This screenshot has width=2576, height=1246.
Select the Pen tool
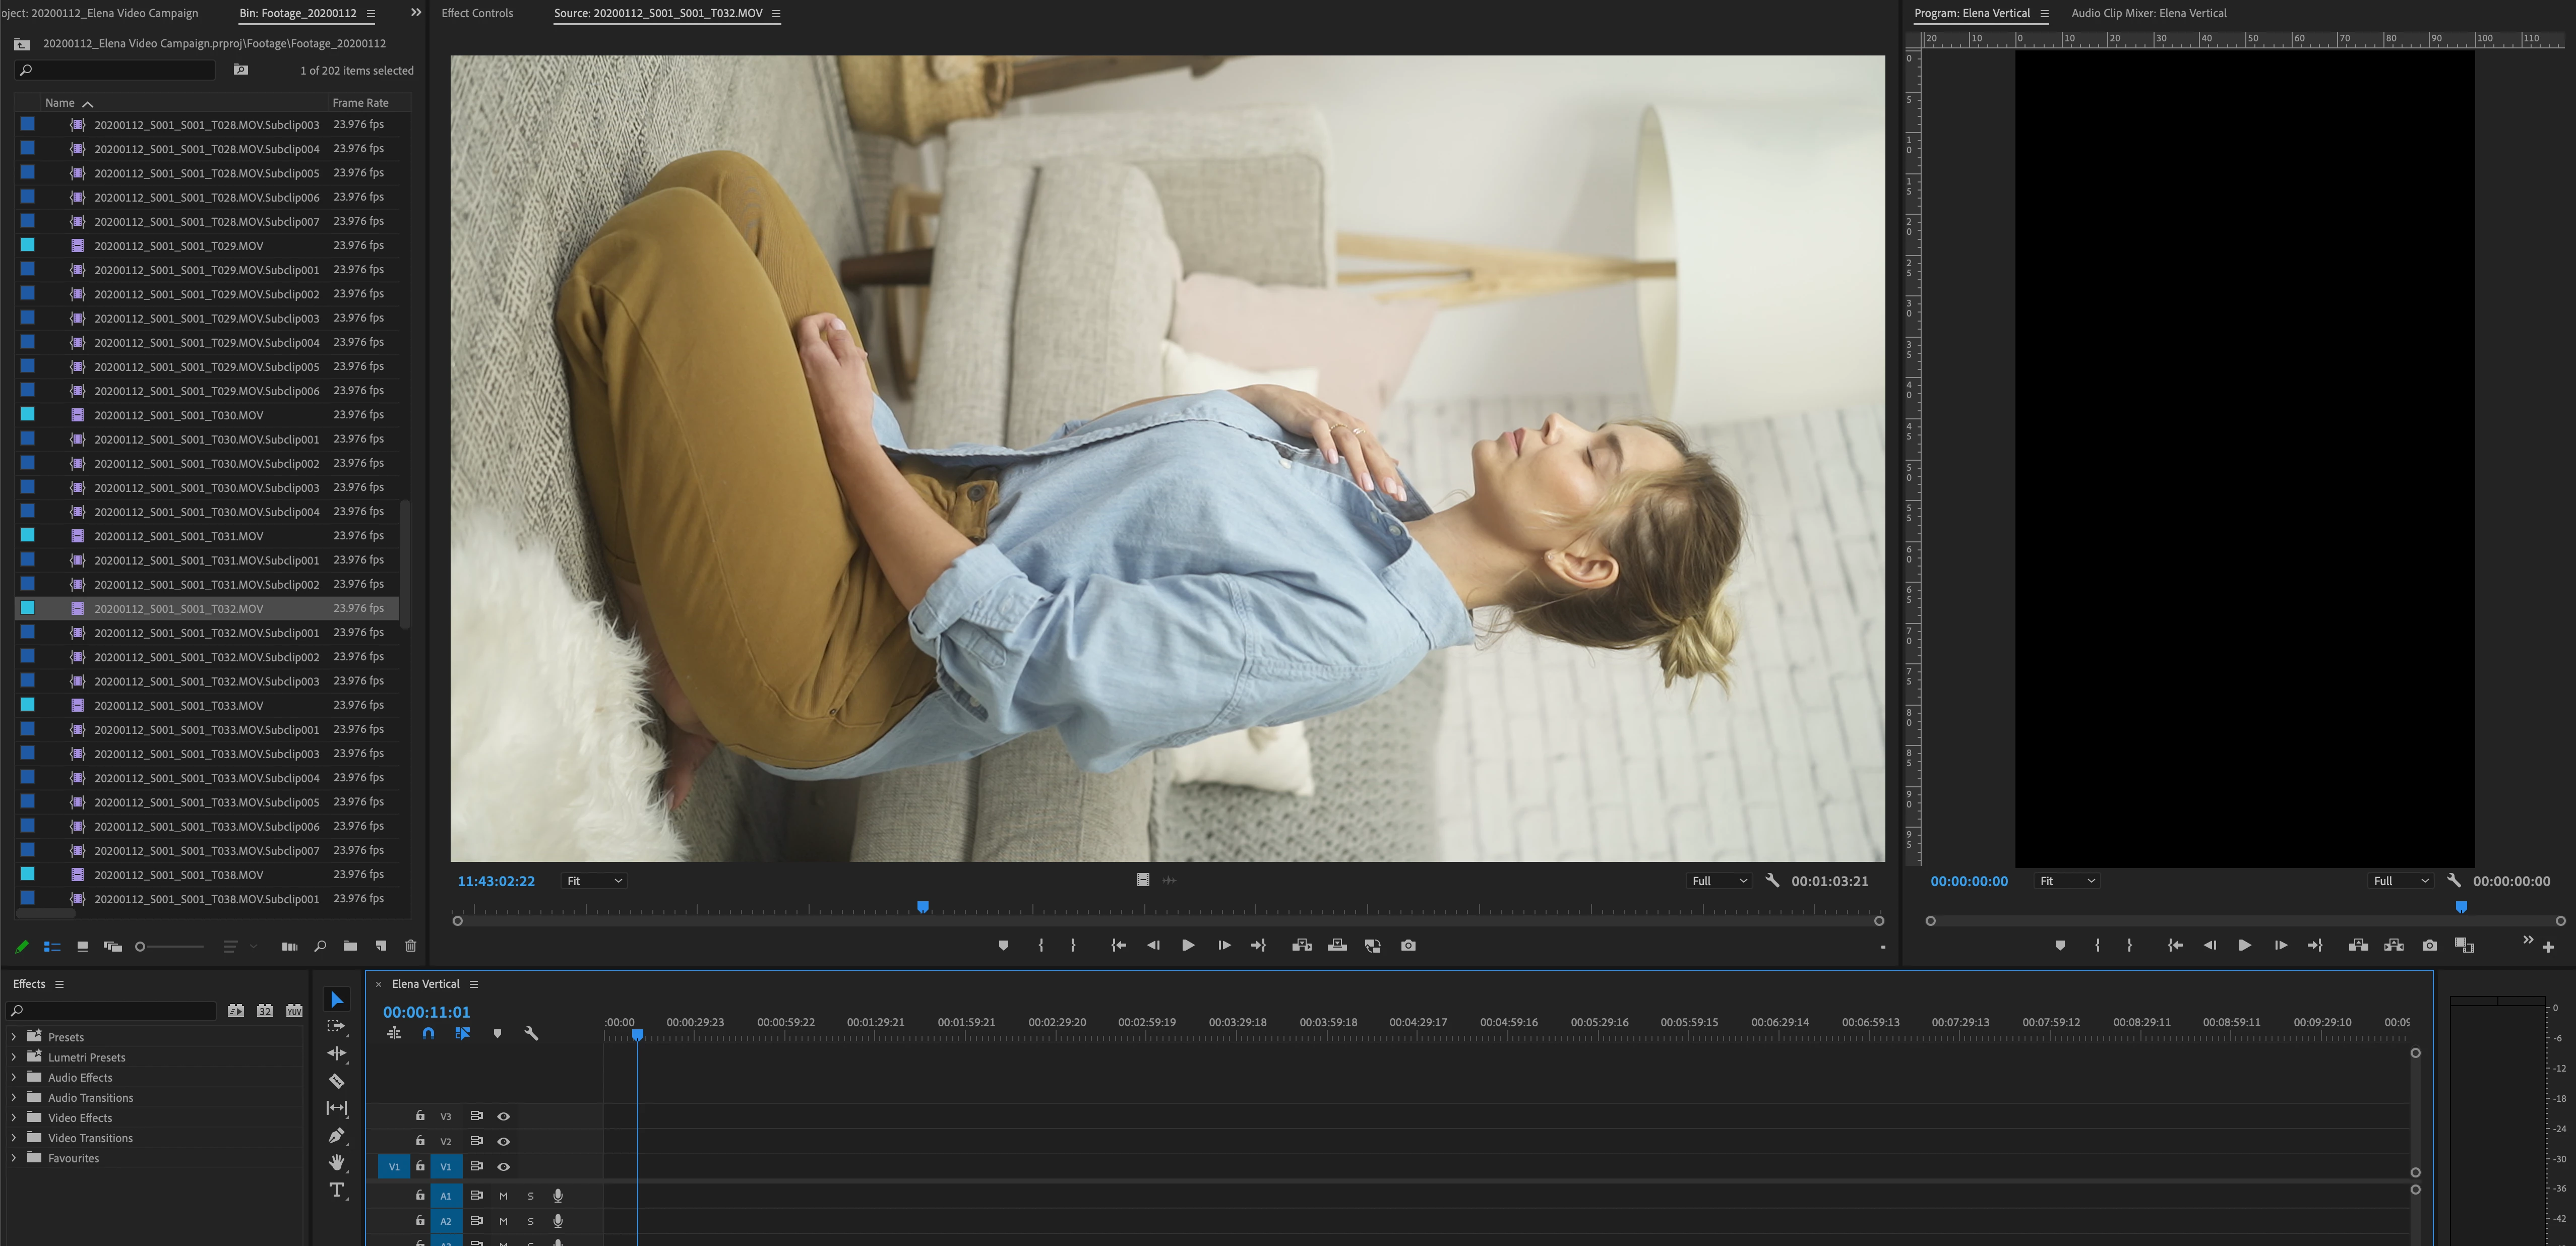coord(337,1136)
